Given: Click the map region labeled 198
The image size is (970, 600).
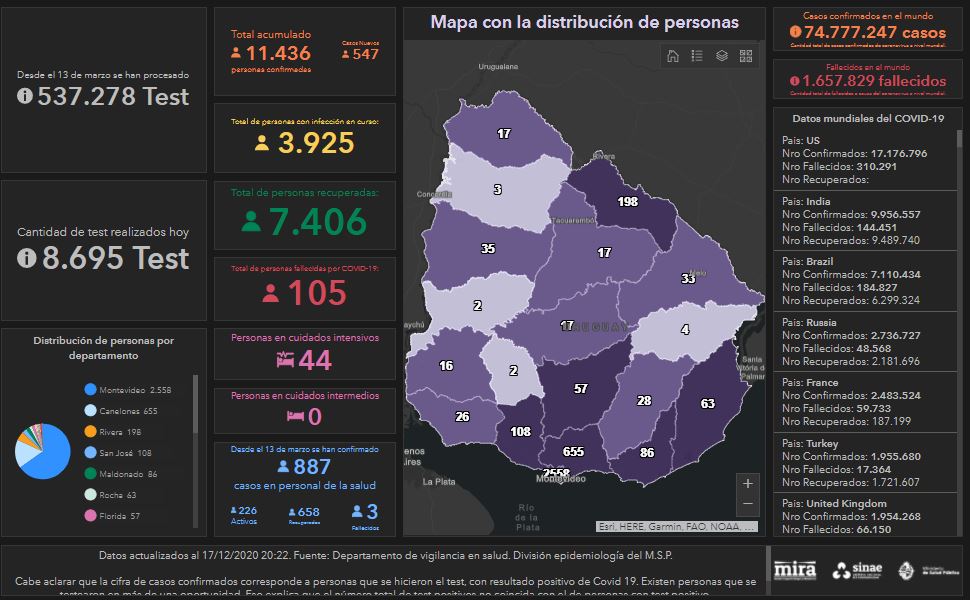Looking at the screenshot, I should 627,202.
